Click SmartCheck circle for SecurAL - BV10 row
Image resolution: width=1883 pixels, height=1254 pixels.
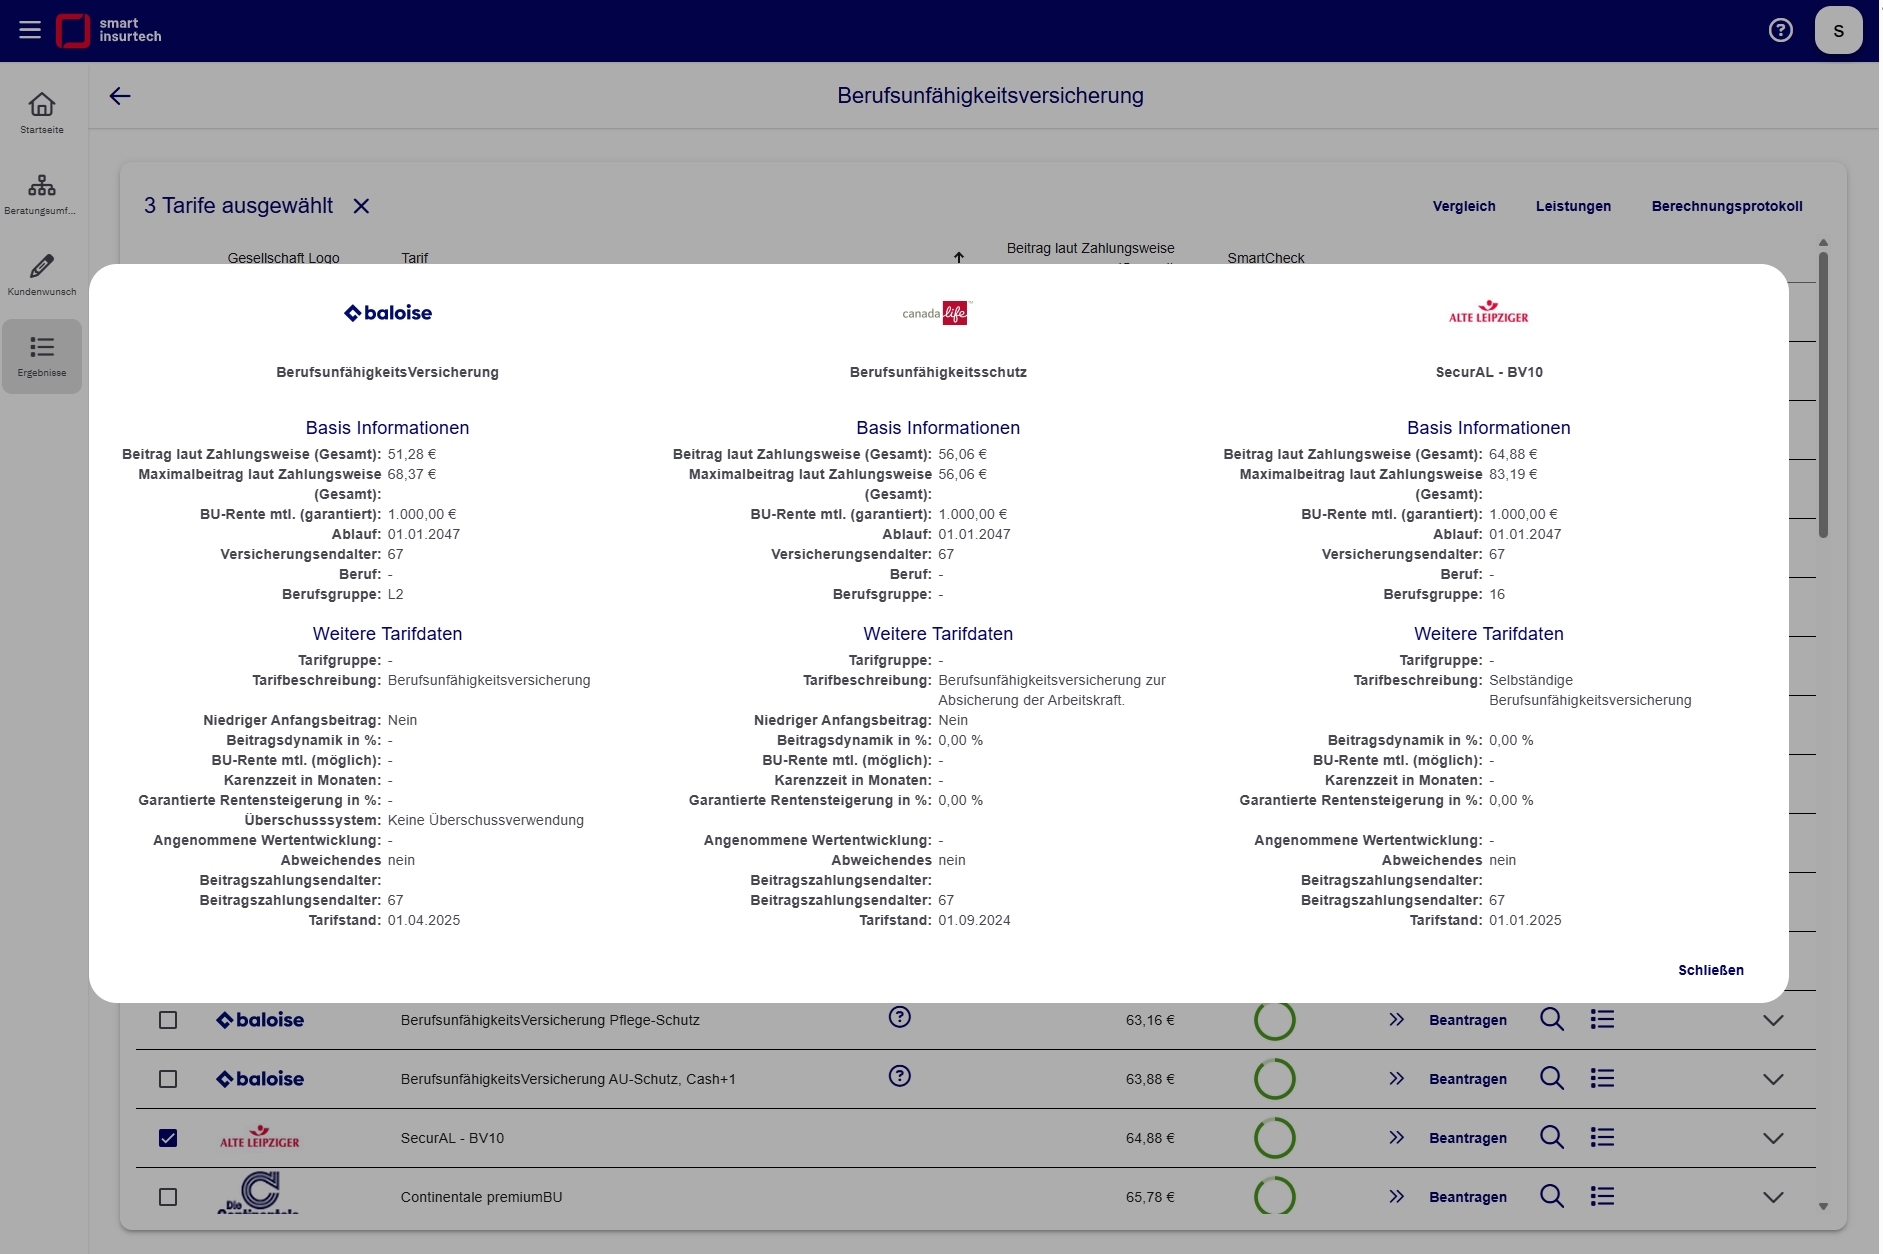[x=1274, y=1138]
